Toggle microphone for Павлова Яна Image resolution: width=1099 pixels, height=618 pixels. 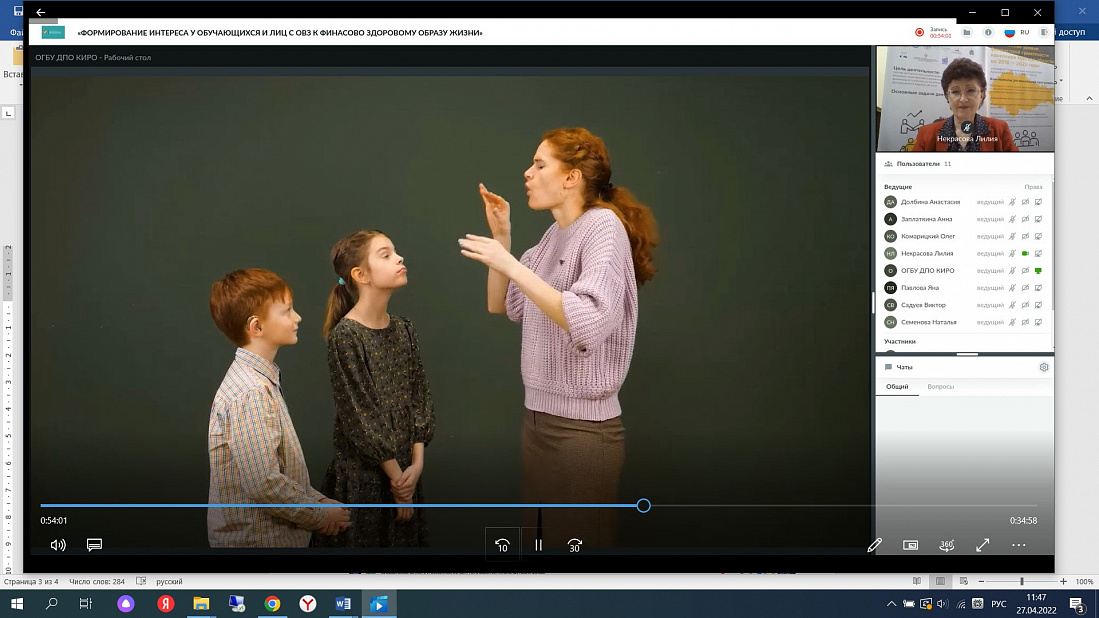(1012, 287)
